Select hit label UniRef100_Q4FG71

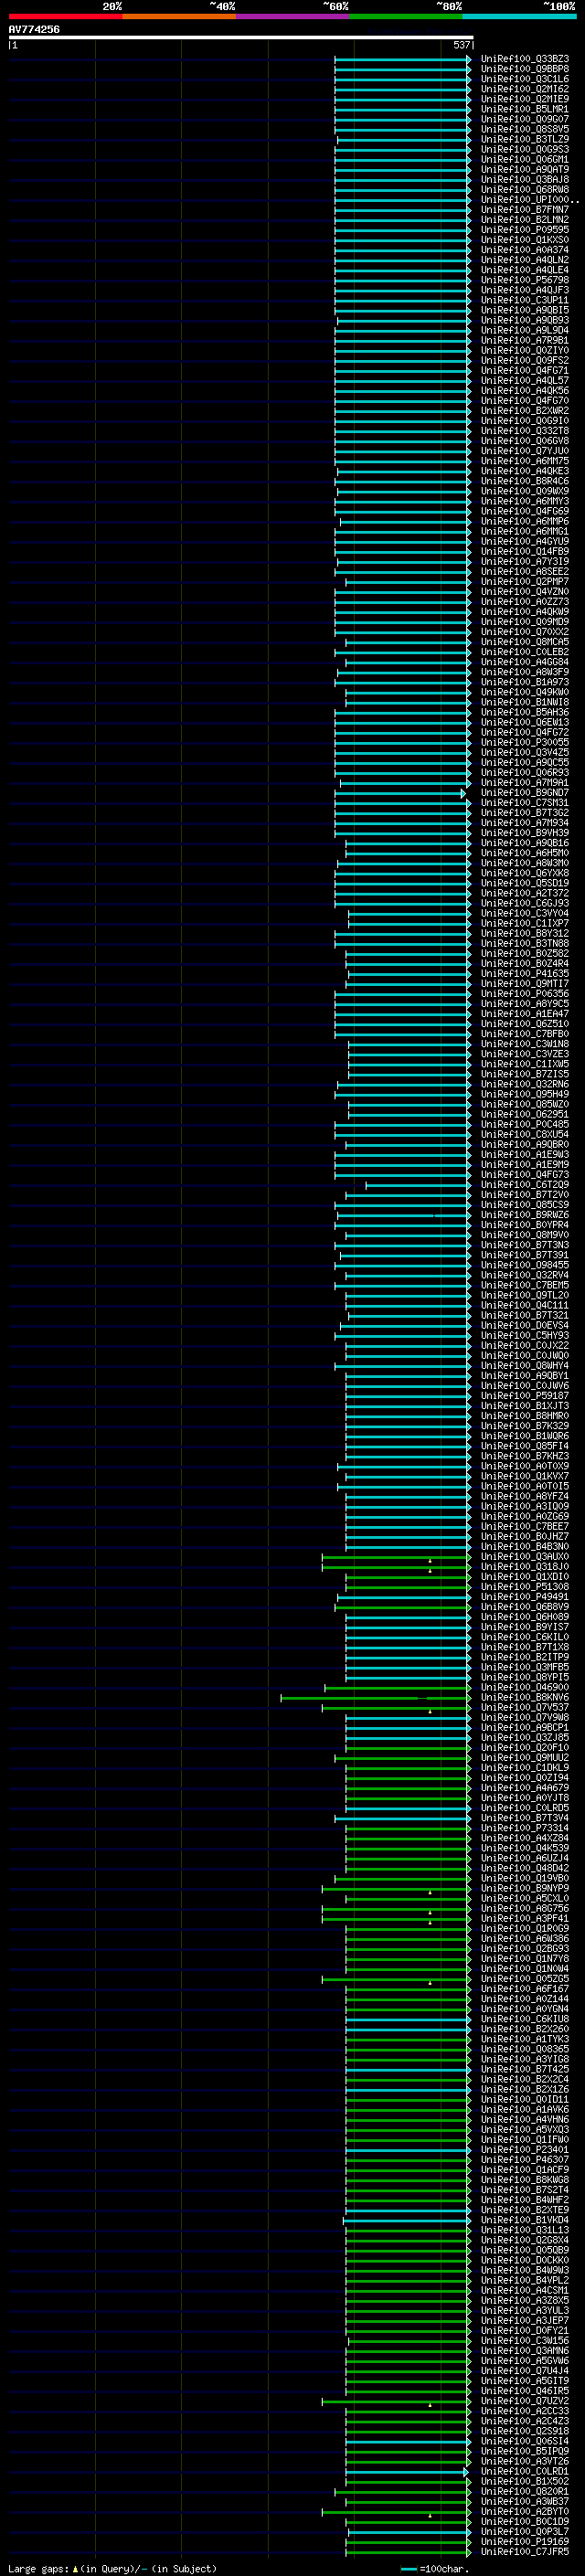tap(525, 371)
